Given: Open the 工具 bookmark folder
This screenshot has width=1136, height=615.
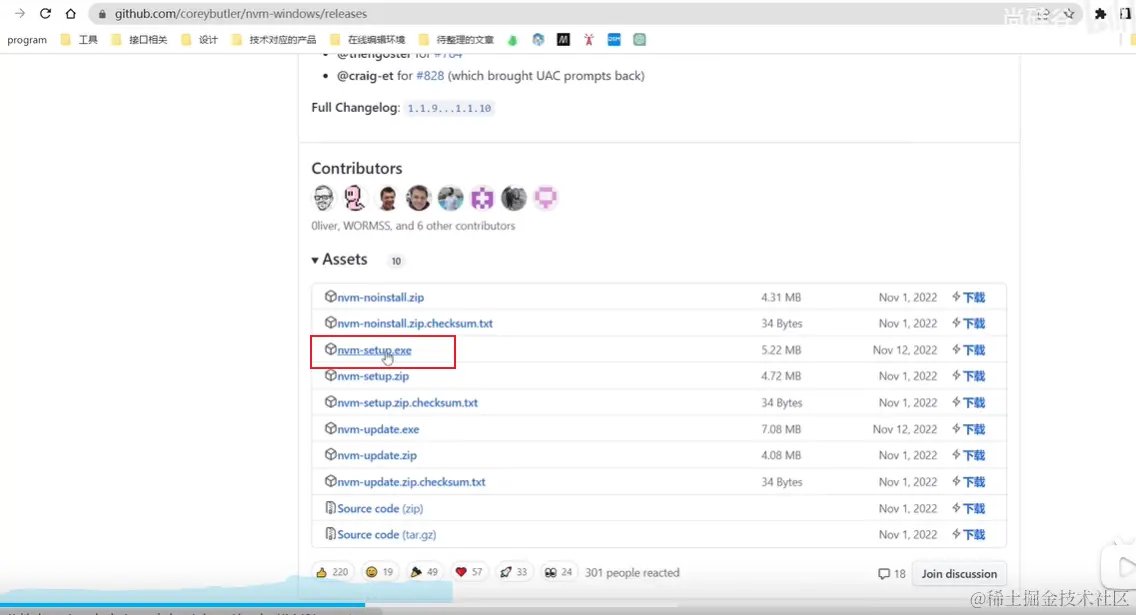Looking at the screenshot, I should coord(79,40).
